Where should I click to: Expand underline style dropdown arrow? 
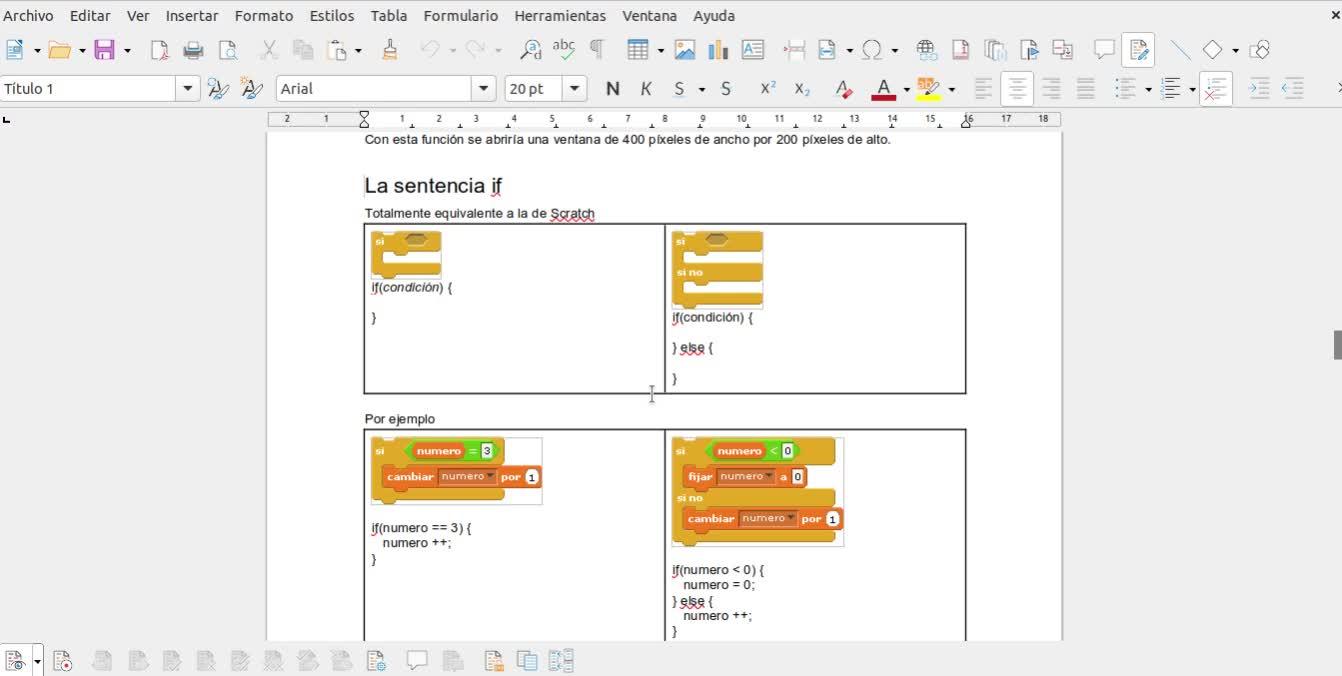pos(701,89)
